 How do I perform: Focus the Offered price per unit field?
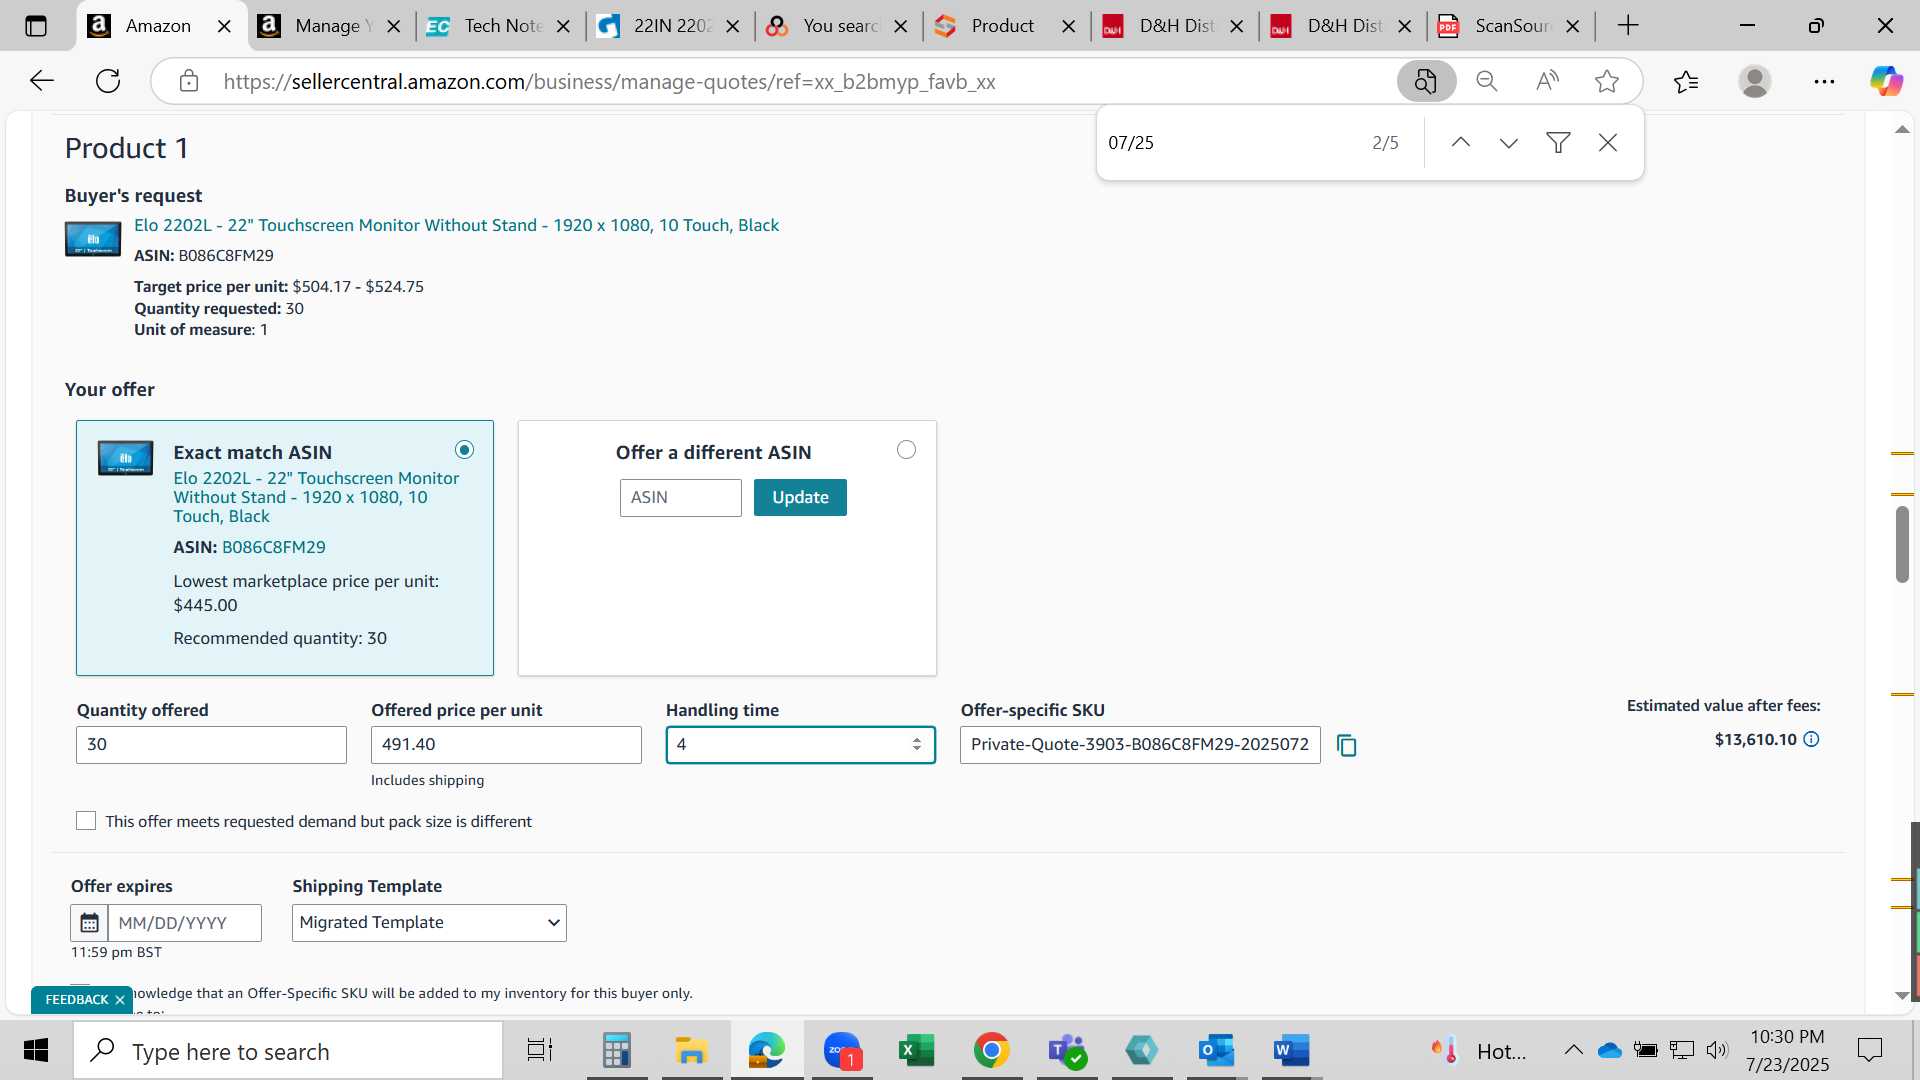[506, 745]
